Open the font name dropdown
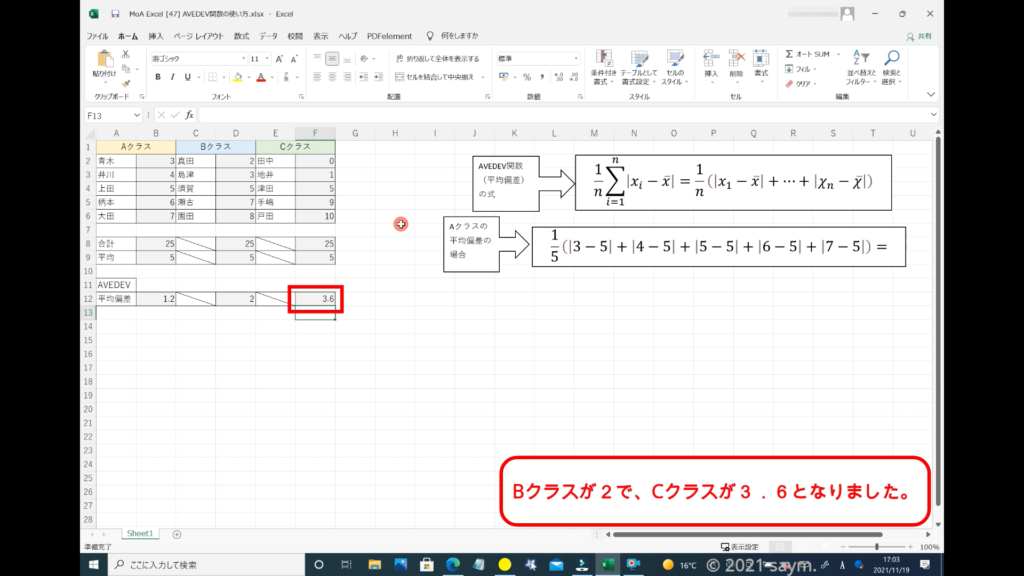The height and width of the screenshot is (576, 1024). [x=242, y=59]
